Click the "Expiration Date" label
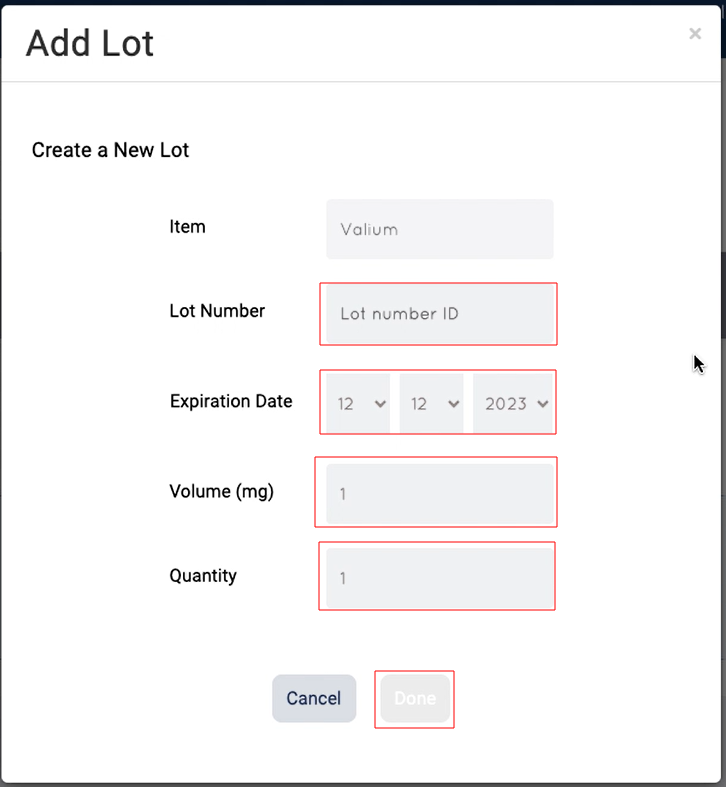726x787 pixels. pos(231,401)
